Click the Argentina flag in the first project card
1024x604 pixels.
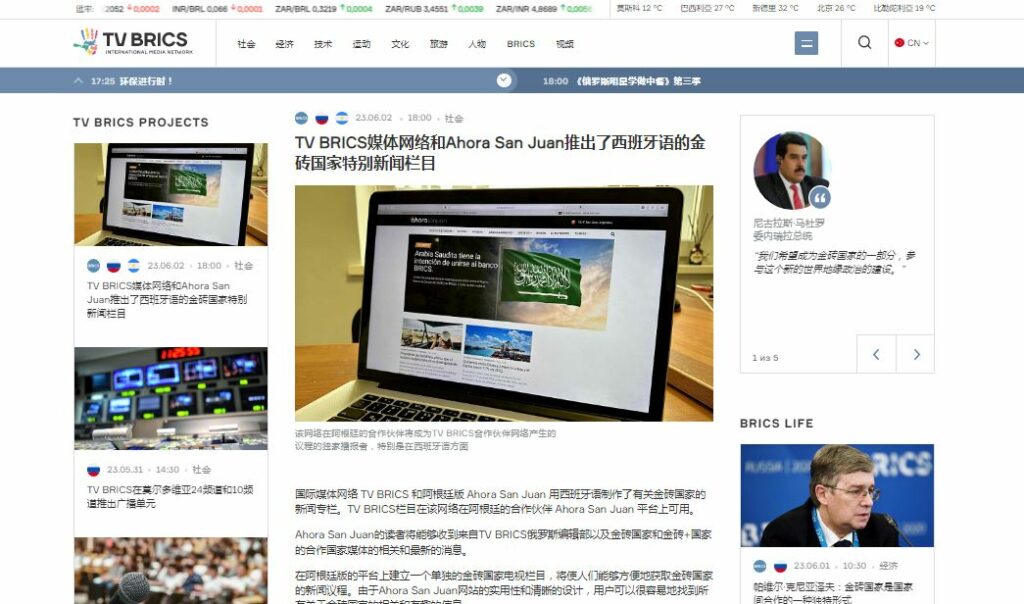pos(134,266)
